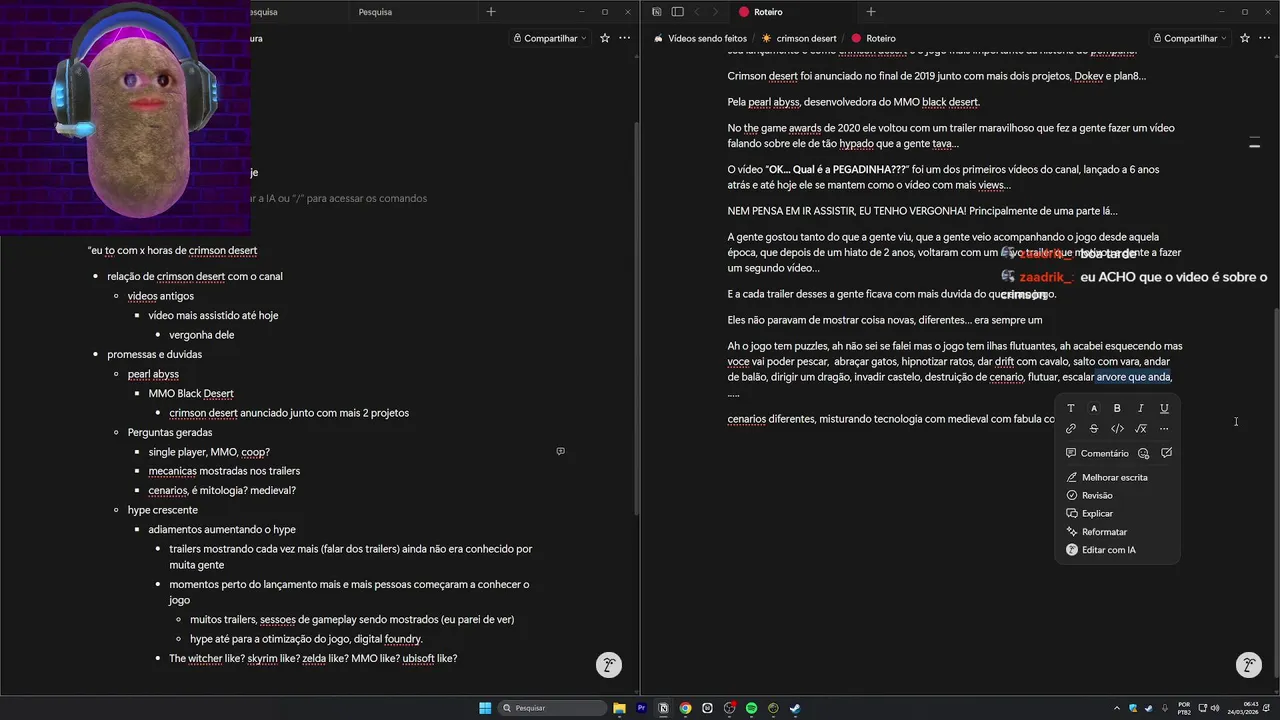Apply italic formatting to selected text
This screenshot has height=720, width=1280.
pyautogui.click(x=1141, y=408)
